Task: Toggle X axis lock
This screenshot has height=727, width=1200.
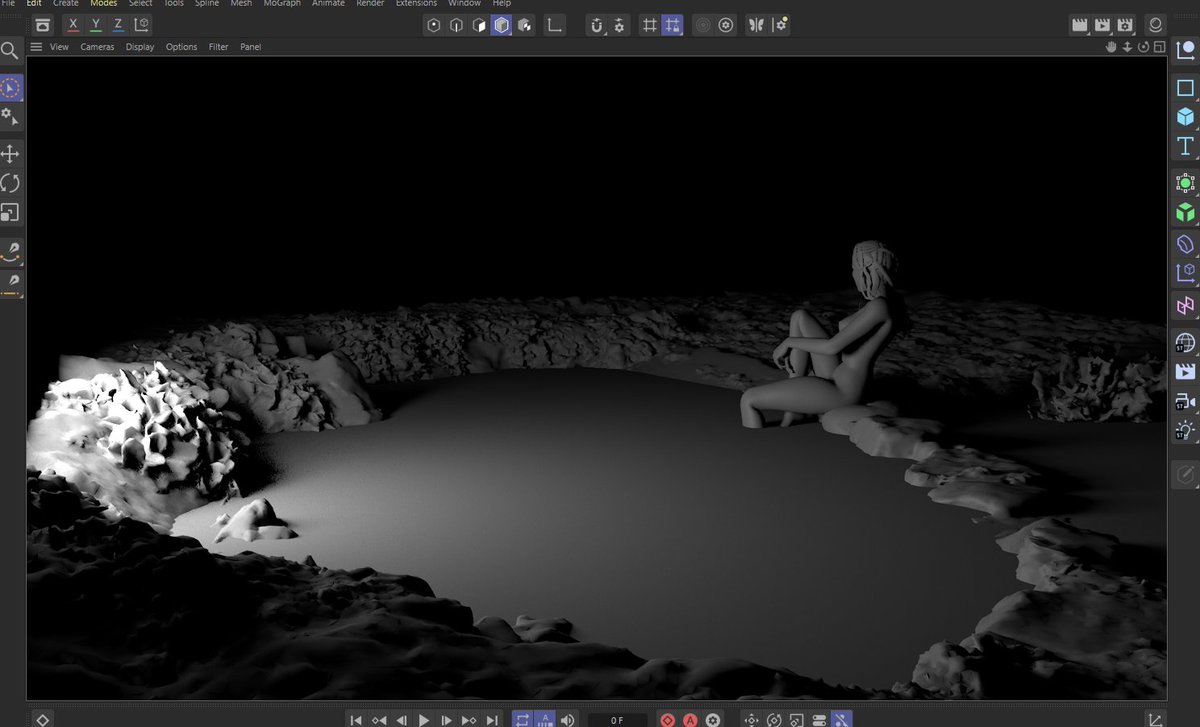Action: coord(73,25)
